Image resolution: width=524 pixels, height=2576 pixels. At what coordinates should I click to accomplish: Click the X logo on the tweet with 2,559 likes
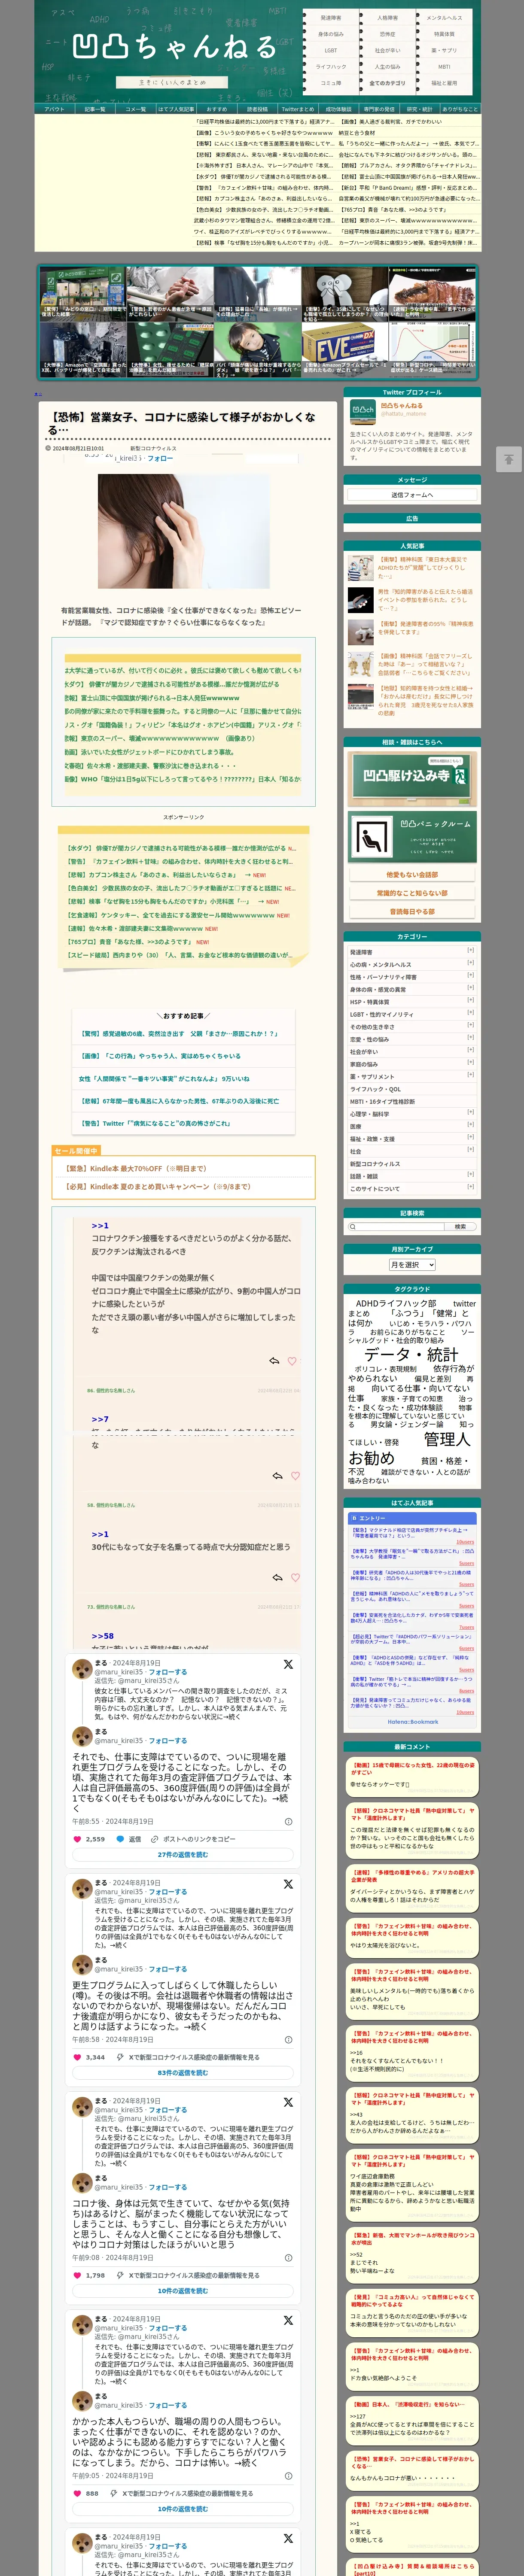click(288, 1665)
